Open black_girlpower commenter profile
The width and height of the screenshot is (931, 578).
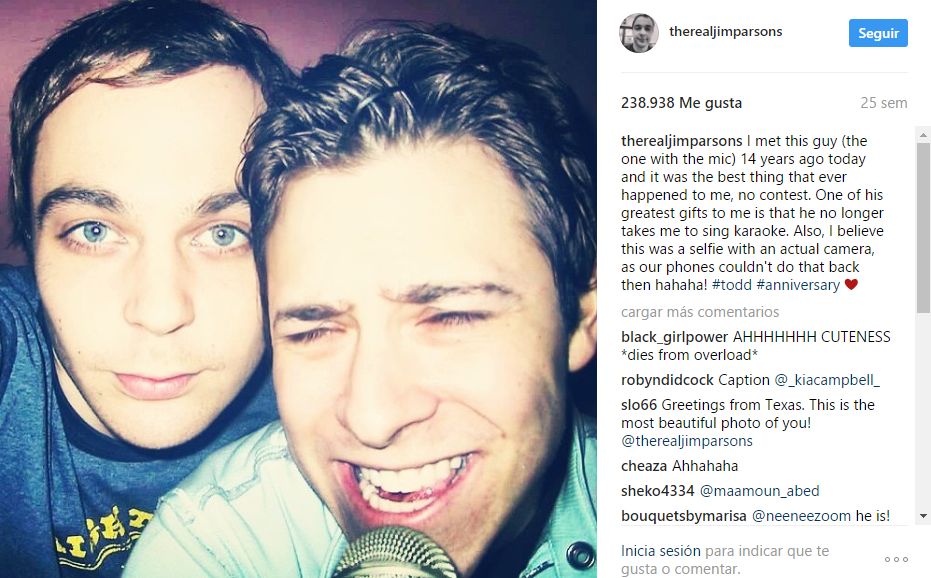[x=674, y=337]
